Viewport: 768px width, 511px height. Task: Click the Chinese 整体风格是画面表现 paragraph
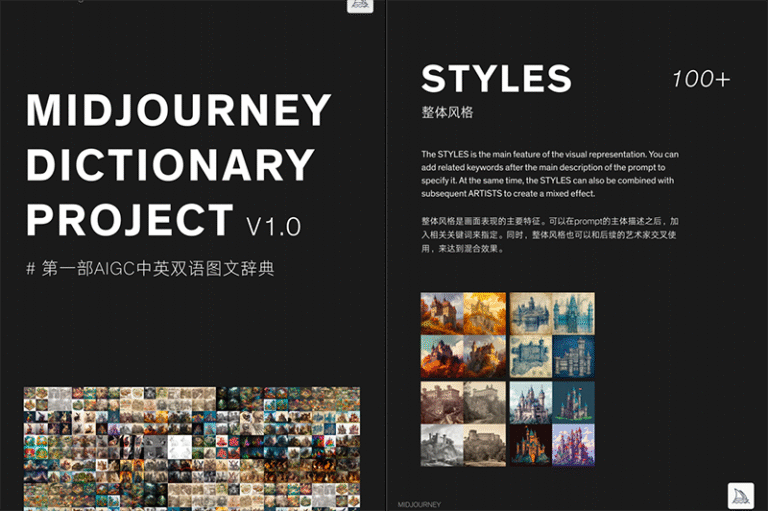(x=550, y=233)
